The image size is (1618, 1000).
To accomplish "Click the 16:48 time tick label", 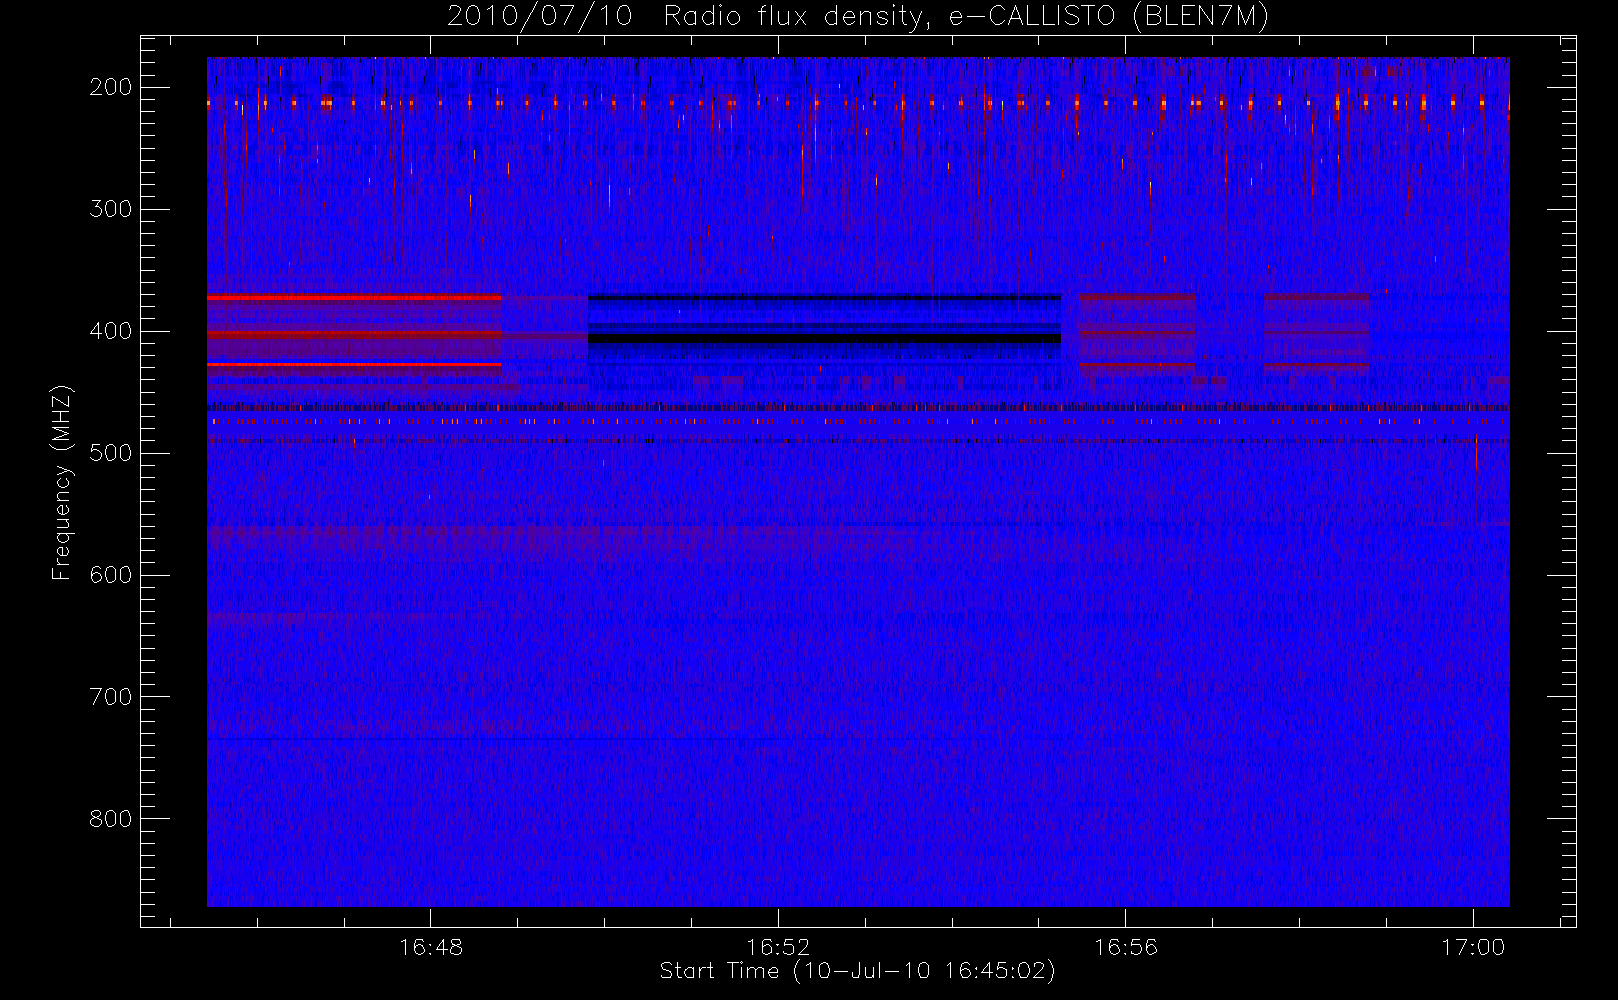I will tap(431, 947).
